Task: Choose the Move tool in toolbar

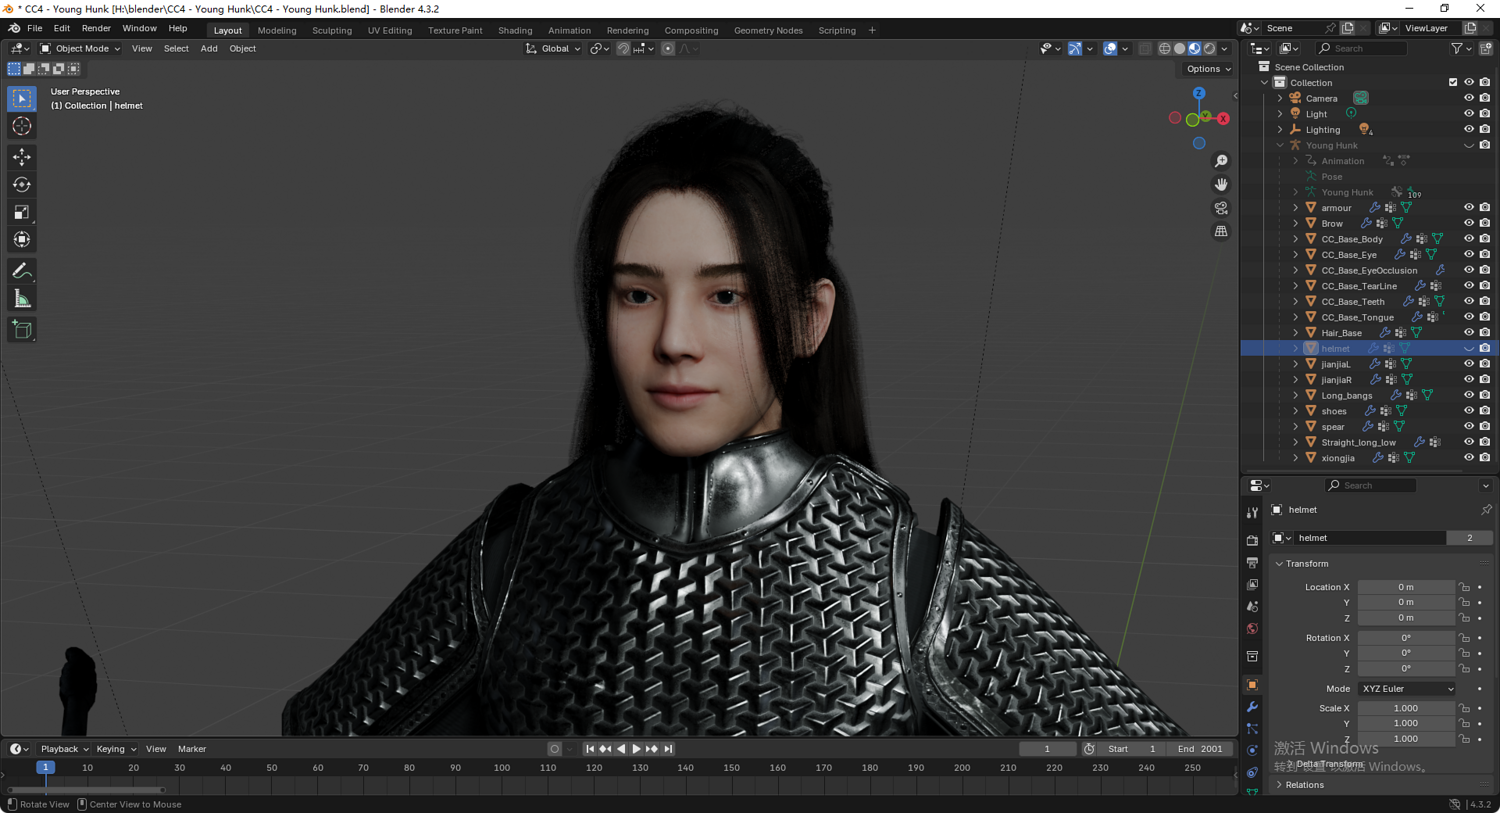Action: pos(22,157)
